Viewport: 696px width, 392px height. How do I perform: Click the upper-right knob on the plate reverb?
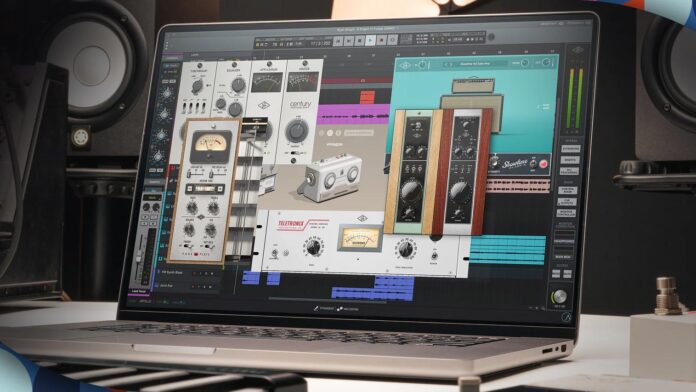pos(214,208)
